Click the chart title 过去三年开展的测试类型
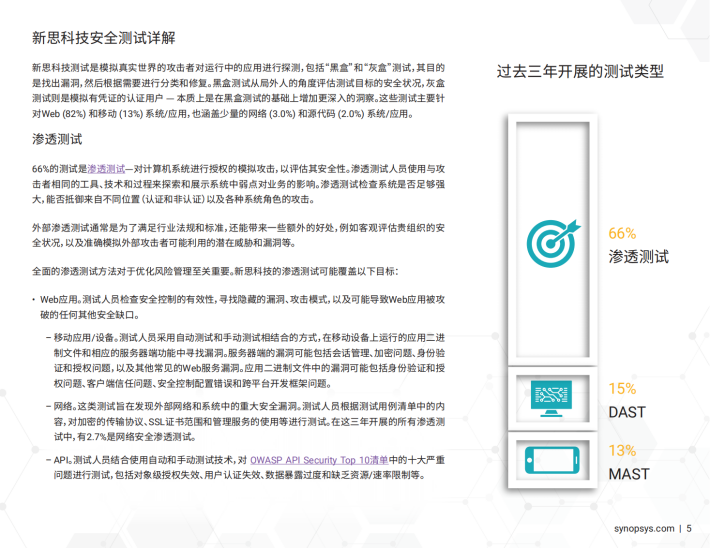The height and width of the screenshot is (548, 710). [x=580, y=72]
